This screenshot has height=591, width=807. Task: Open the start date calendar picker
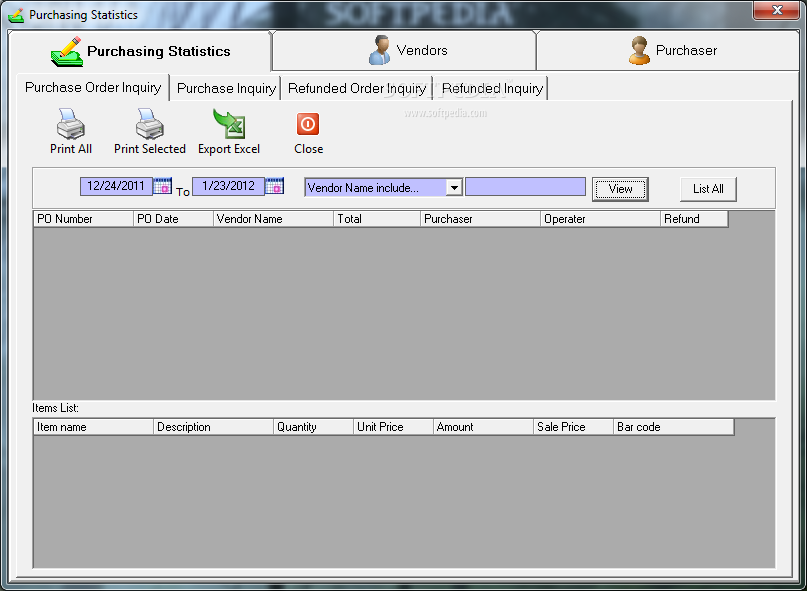point(163,185)
